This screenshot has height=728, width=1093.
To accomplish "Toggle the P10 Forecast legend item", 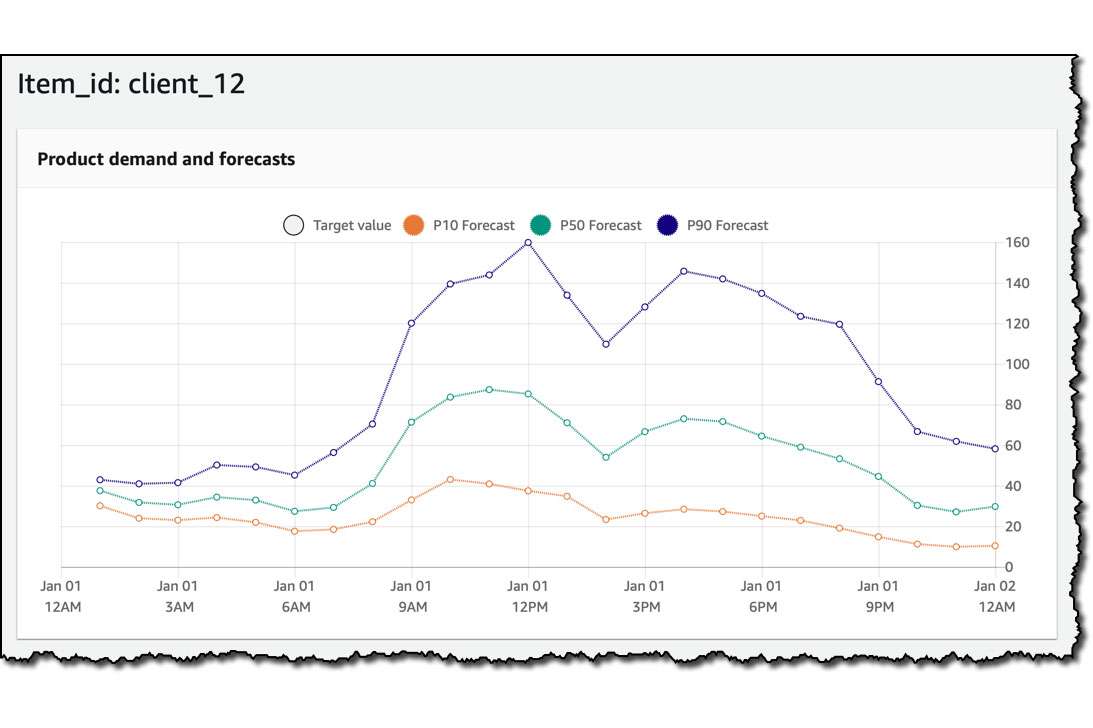I will coord(459,225).
